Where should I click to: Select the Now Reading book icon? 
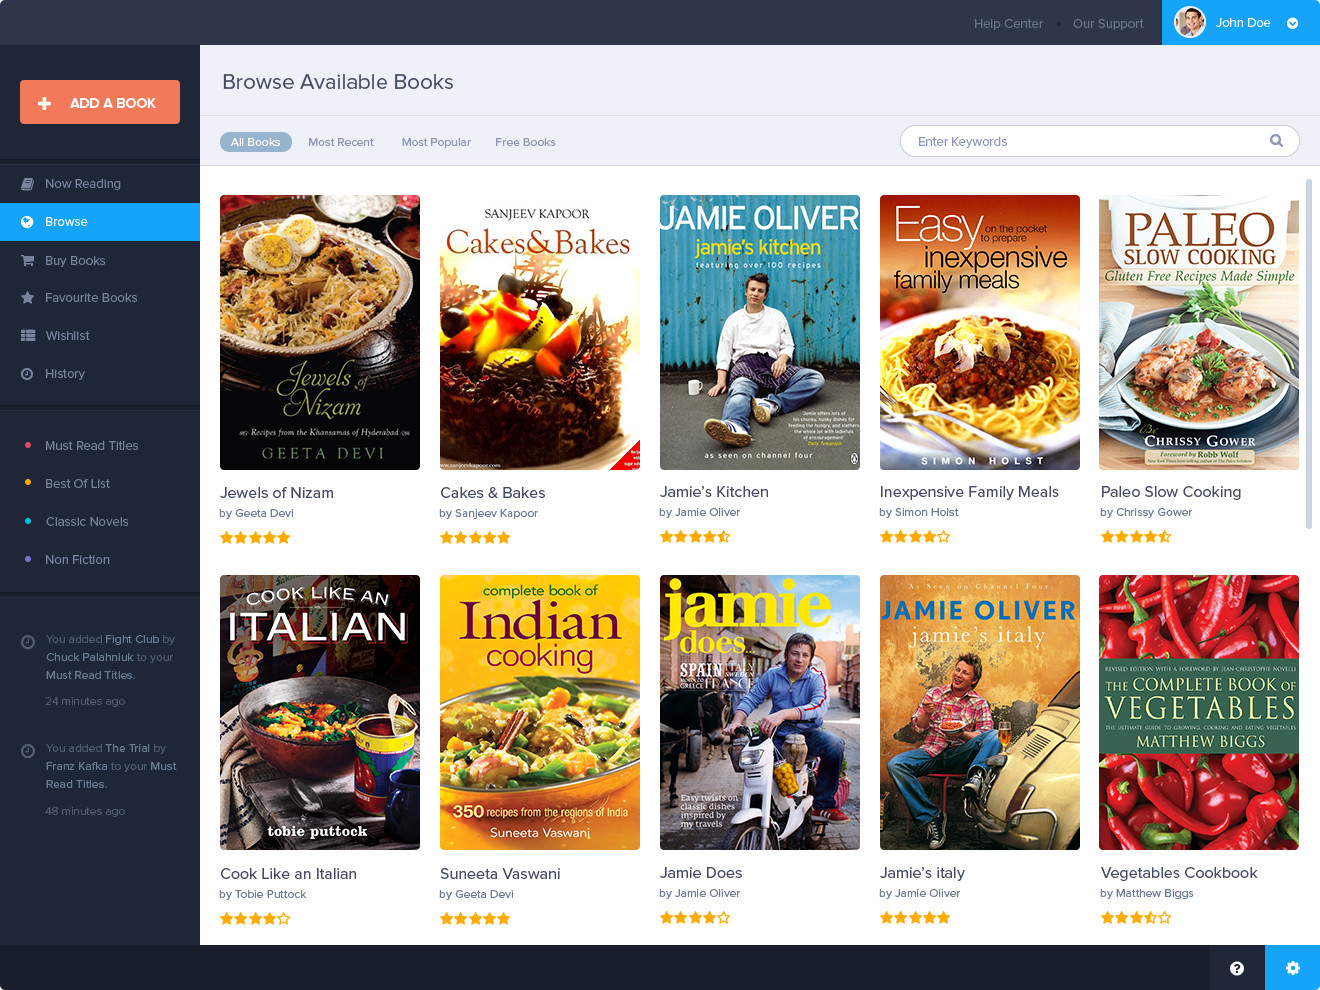27,184
